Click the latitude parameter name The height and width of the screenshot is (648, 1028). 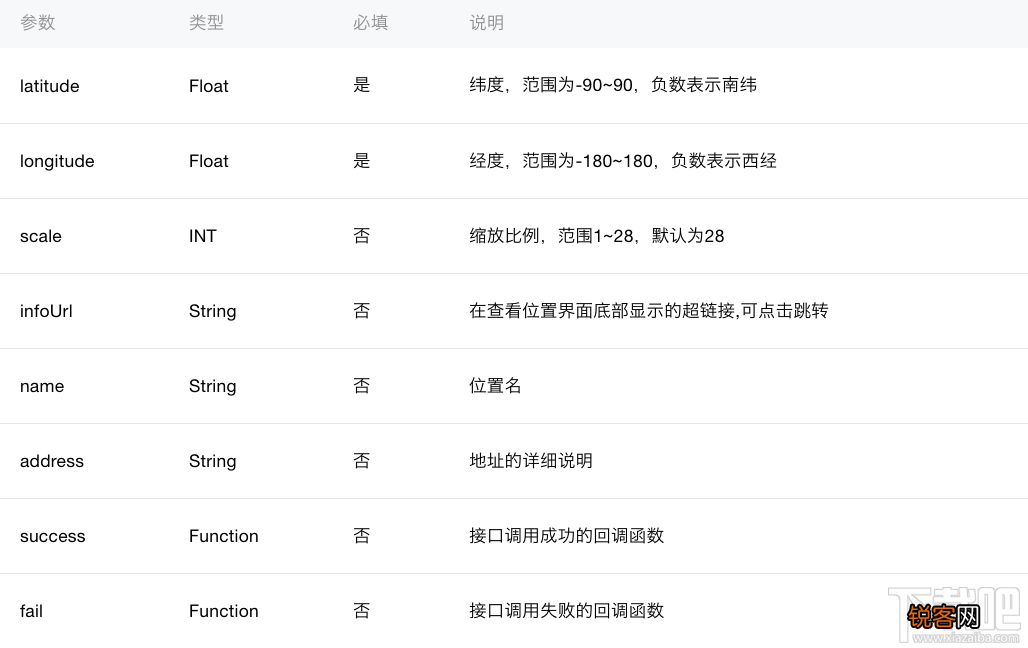50,86
